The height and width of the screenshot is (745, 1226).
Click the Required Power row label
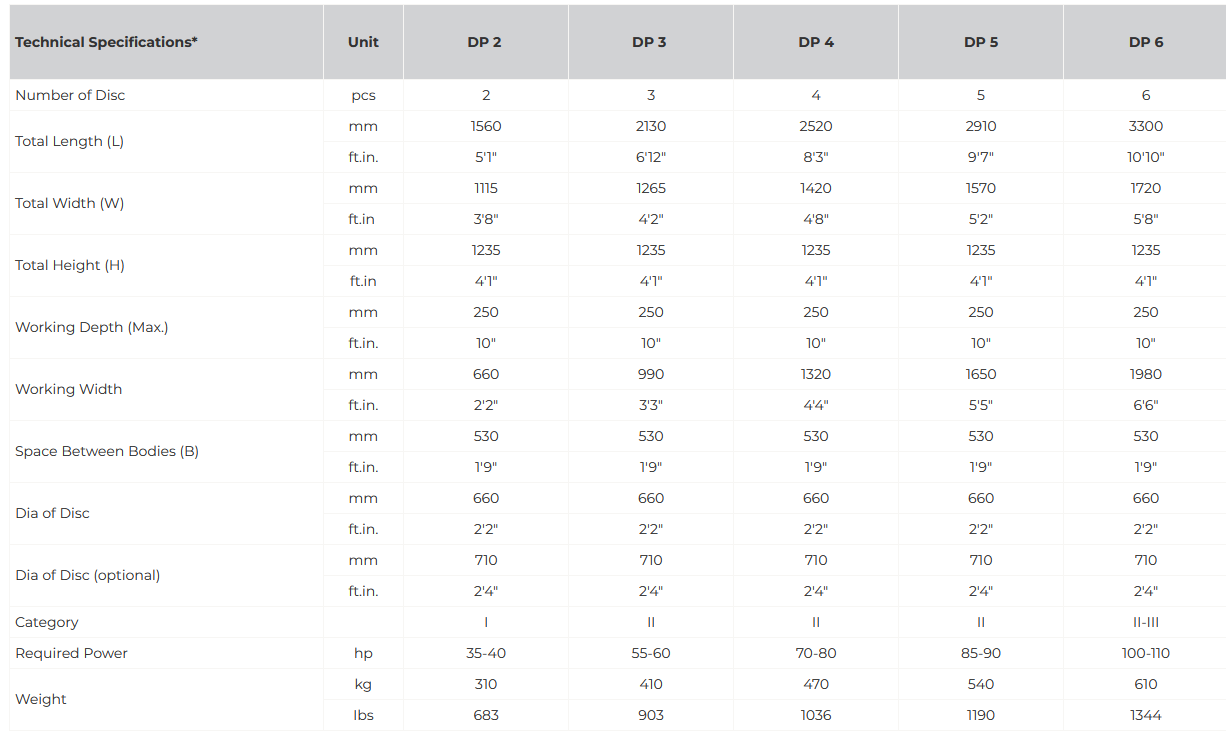click(72, 653)
